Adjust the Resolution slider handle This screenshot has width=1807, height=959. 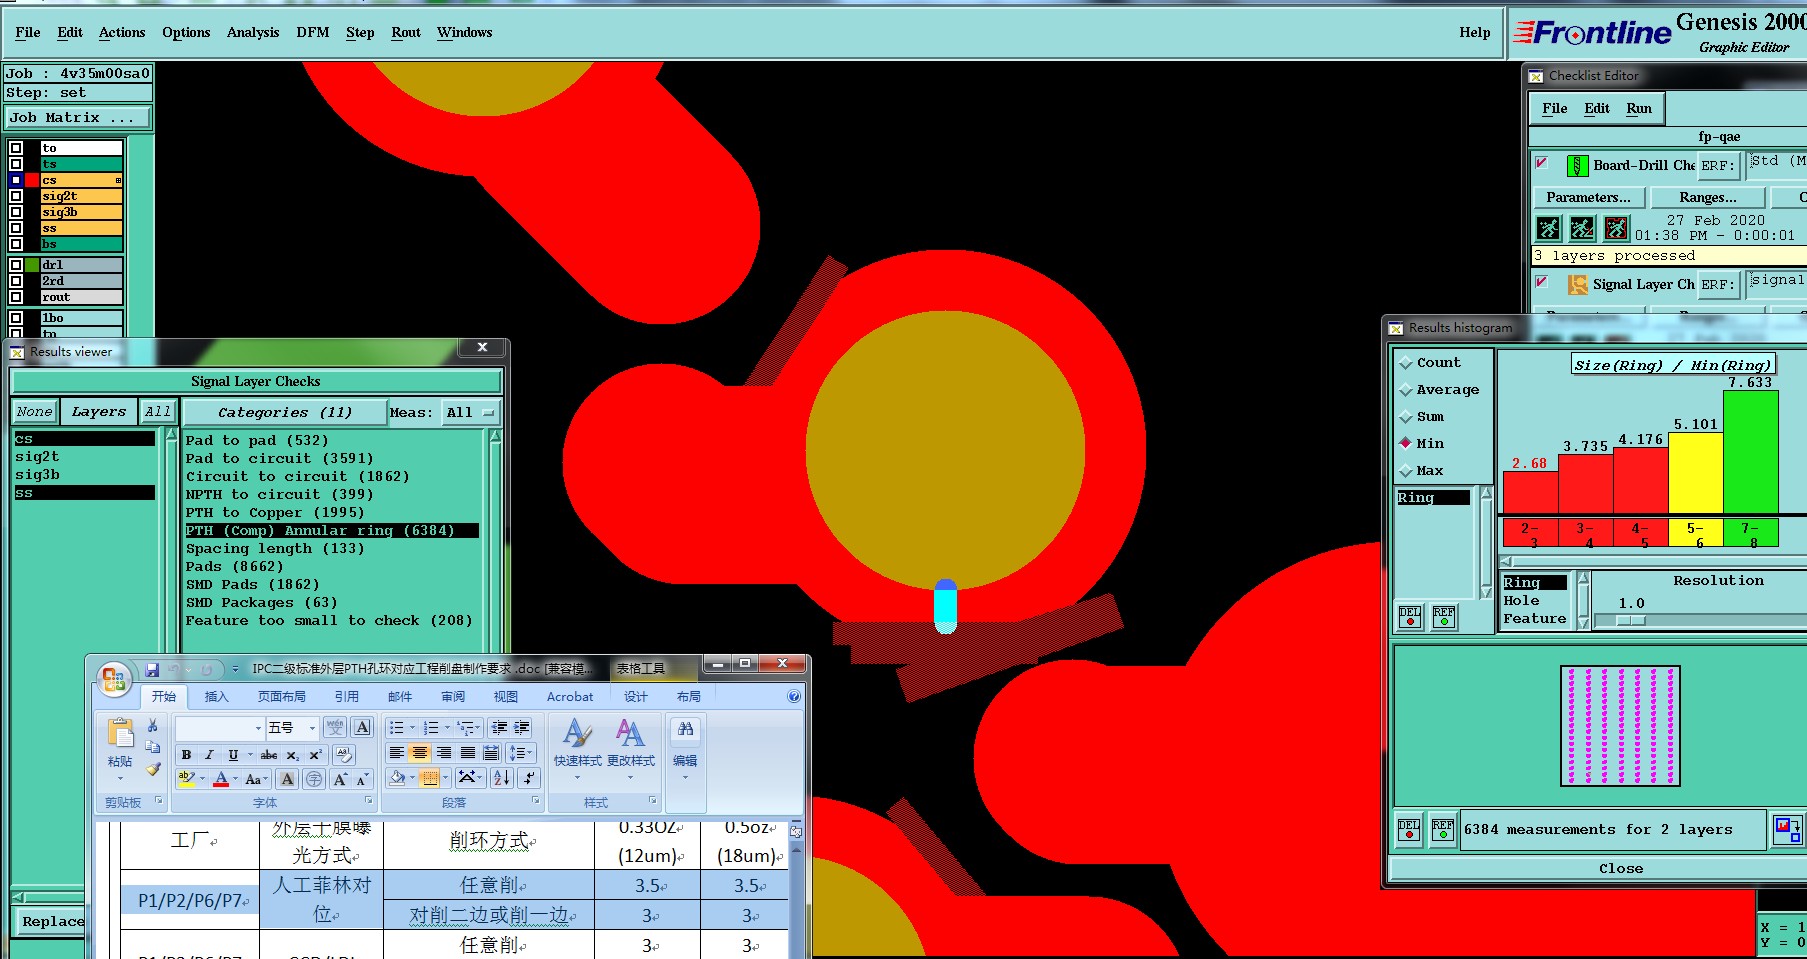point(1630,621)
